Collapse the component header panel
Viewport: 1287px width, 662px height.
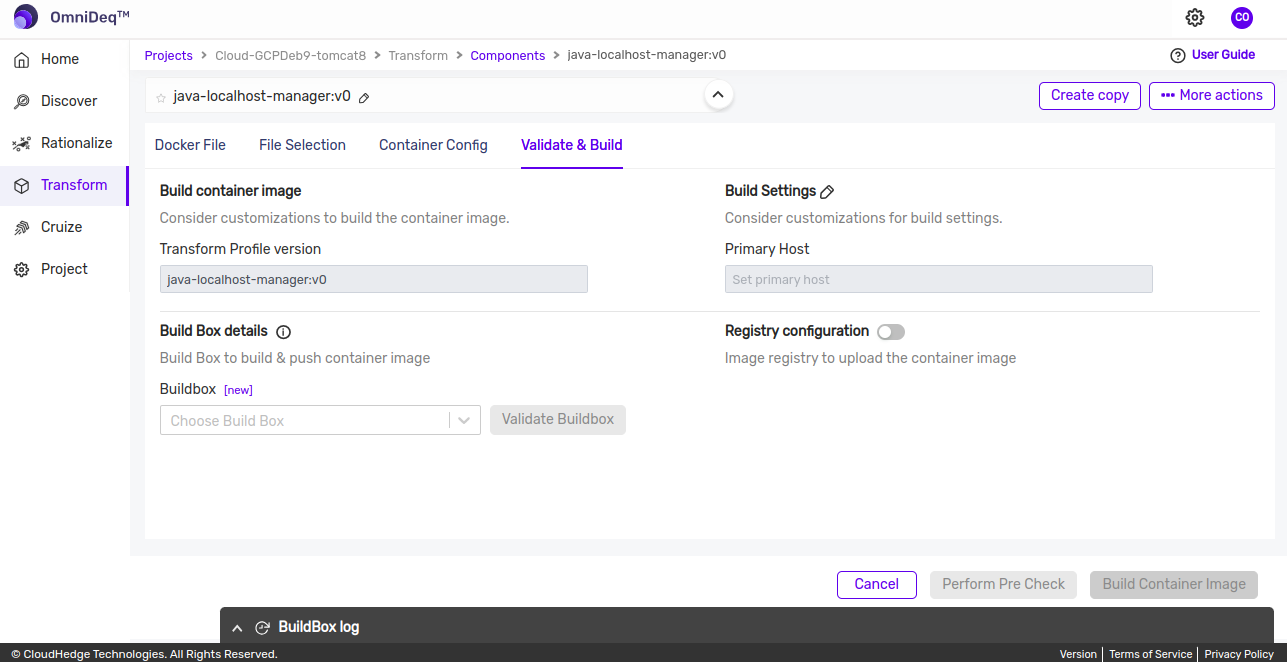pos(718,95)
